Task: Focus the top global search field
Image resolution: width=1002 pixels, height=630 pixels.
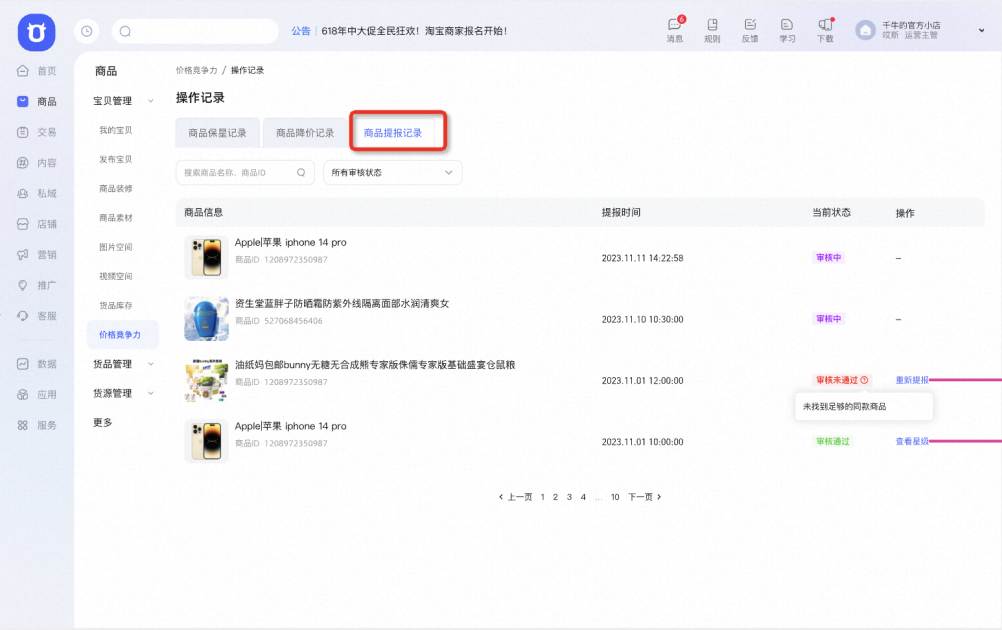Action: [x=195, y=31]
